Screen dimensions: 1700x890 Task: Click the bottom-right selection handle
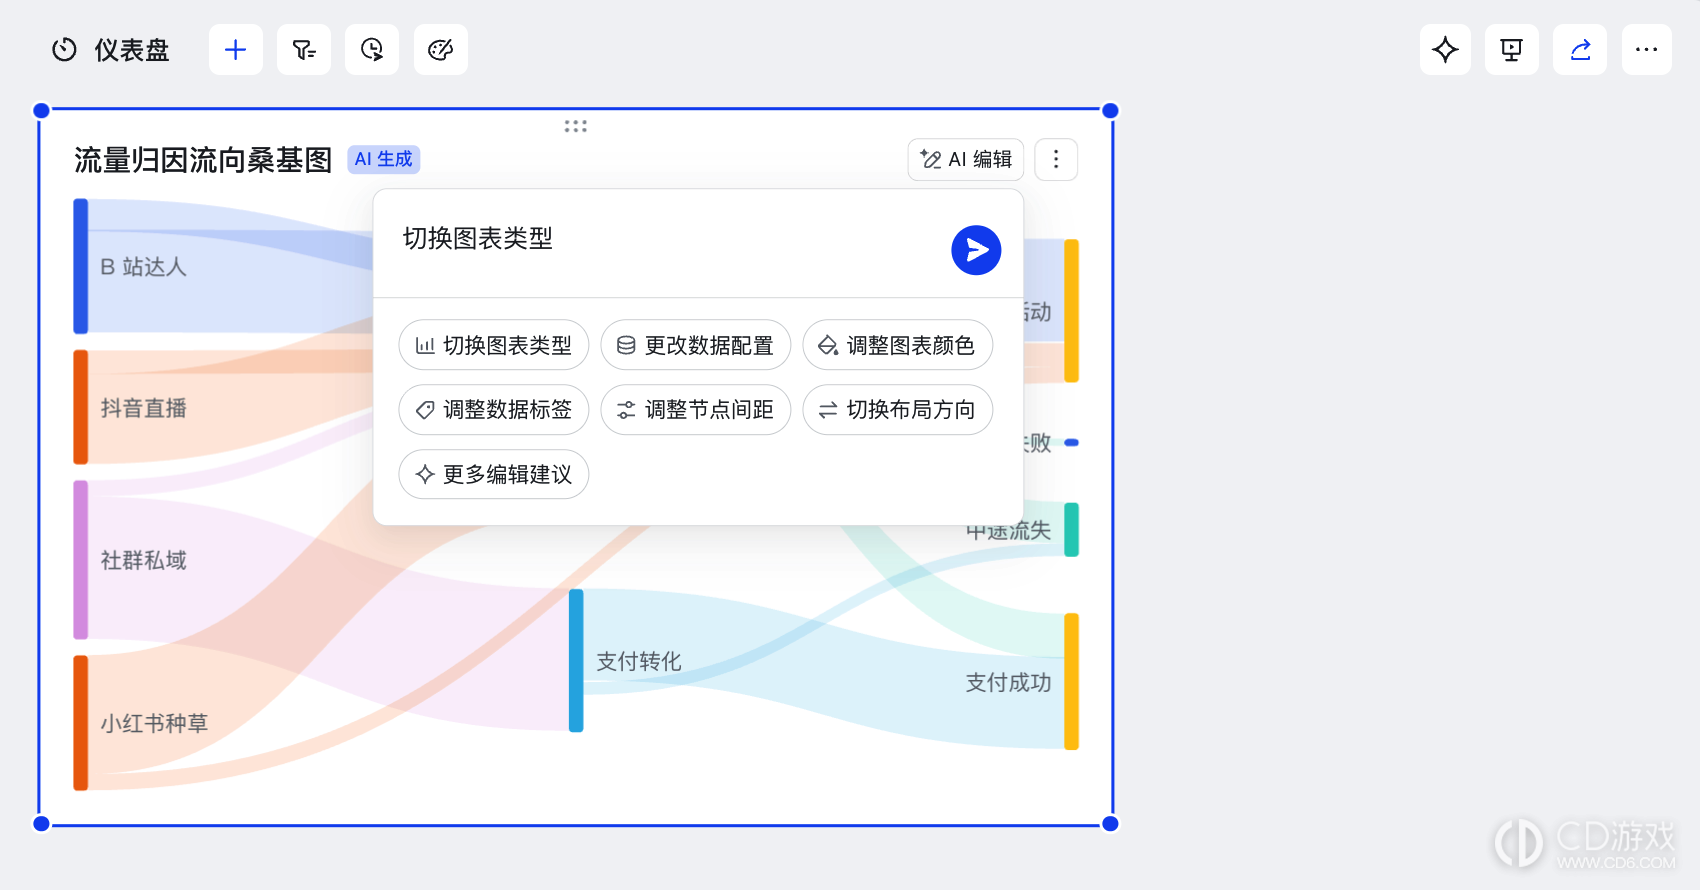click(1110, 824)
